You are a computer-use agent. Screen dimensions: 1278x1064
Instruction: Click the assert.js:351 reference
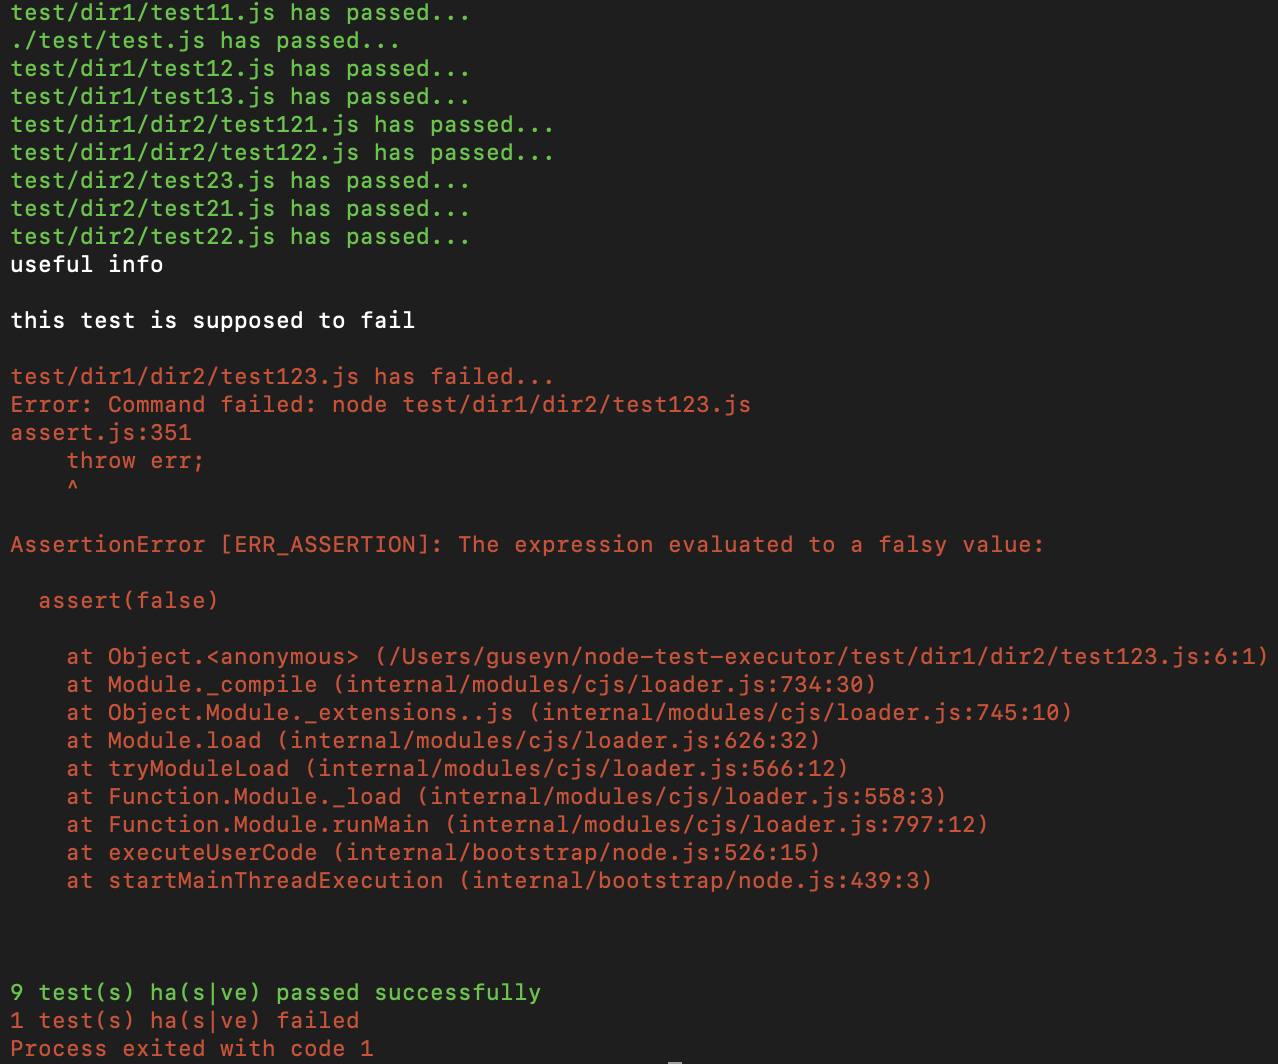point(100,433)
